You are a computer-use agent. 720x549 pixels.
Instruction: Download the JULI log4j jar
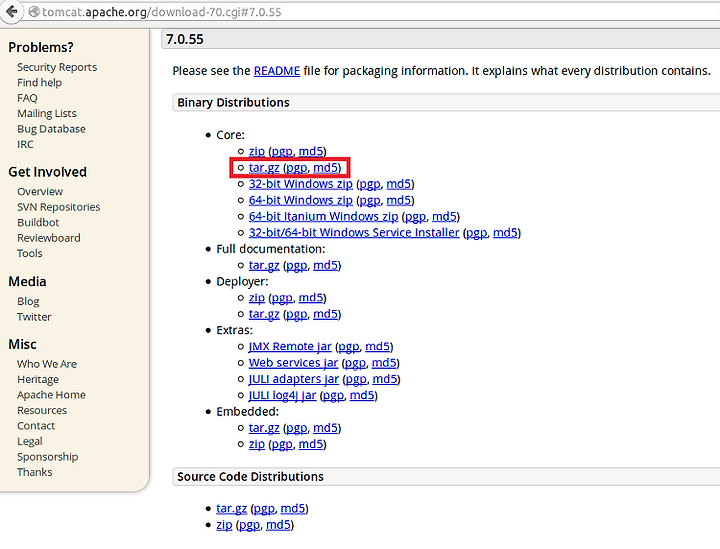pyautogui.click(x=282, y=396)
